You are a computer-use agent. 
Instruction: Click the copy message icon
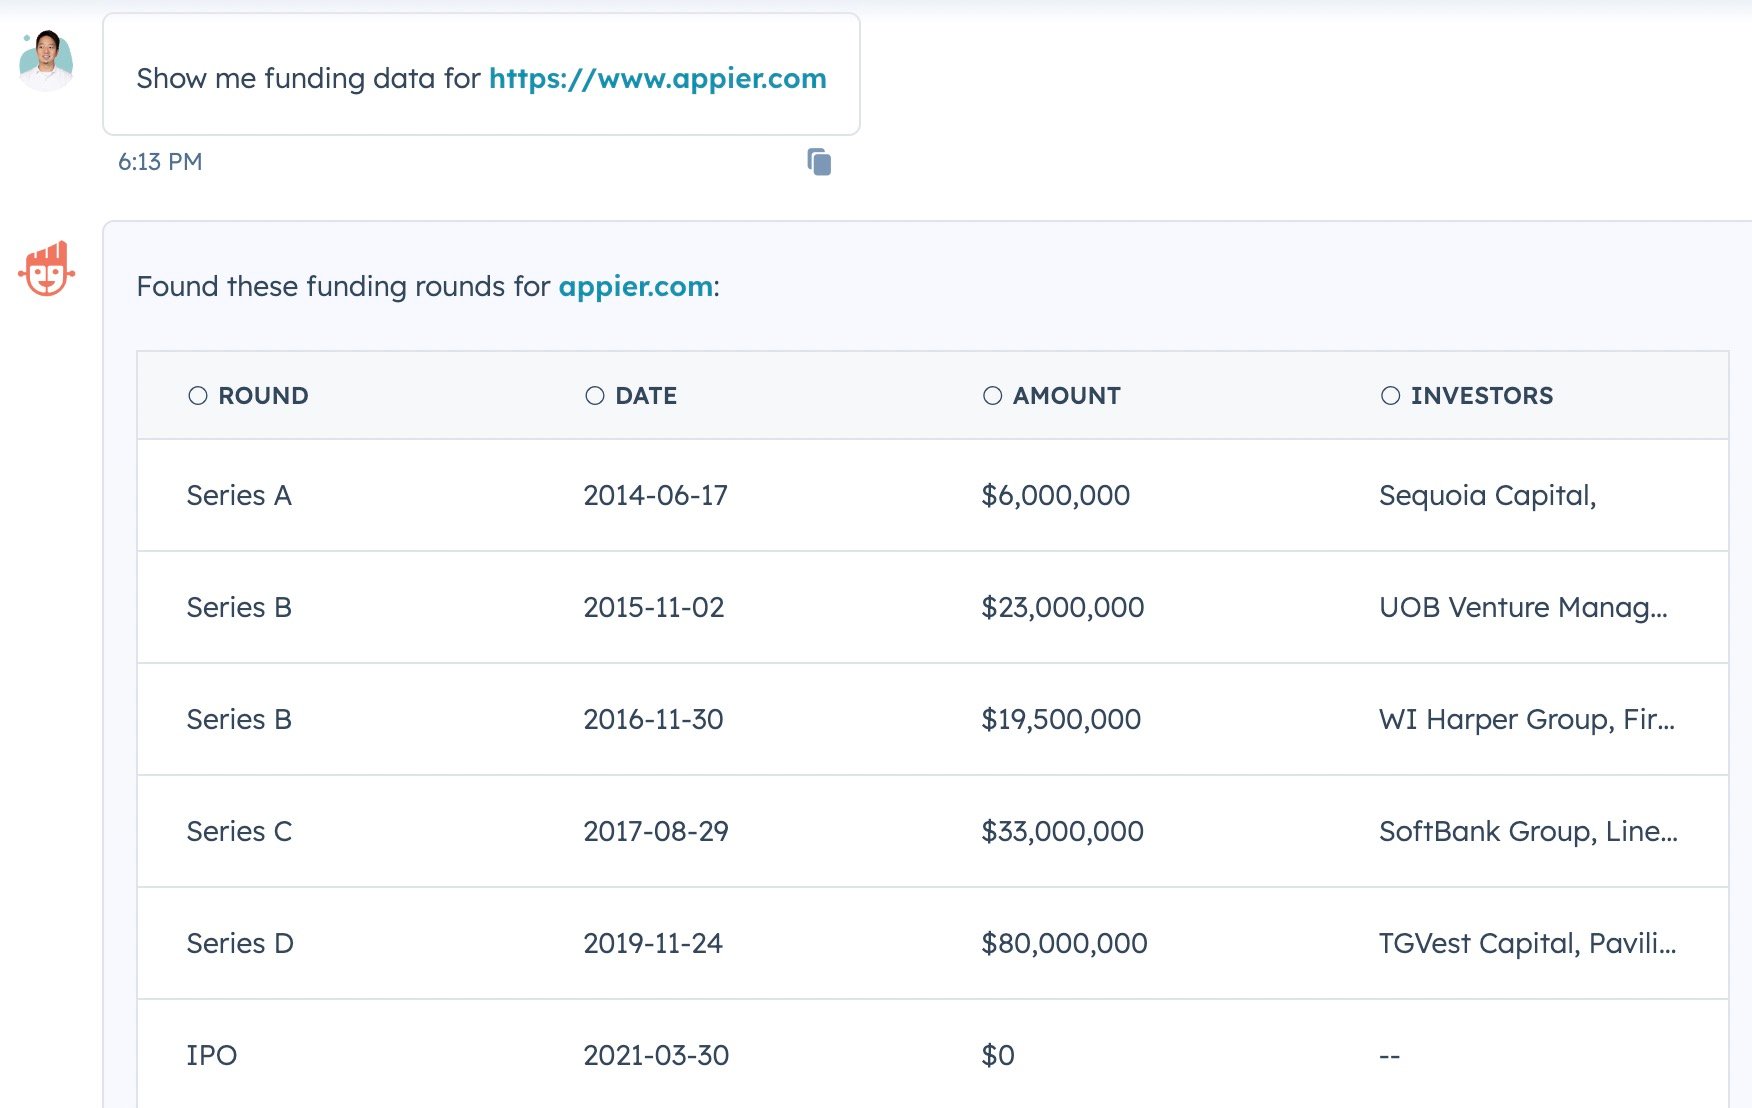tap(819, 161)
